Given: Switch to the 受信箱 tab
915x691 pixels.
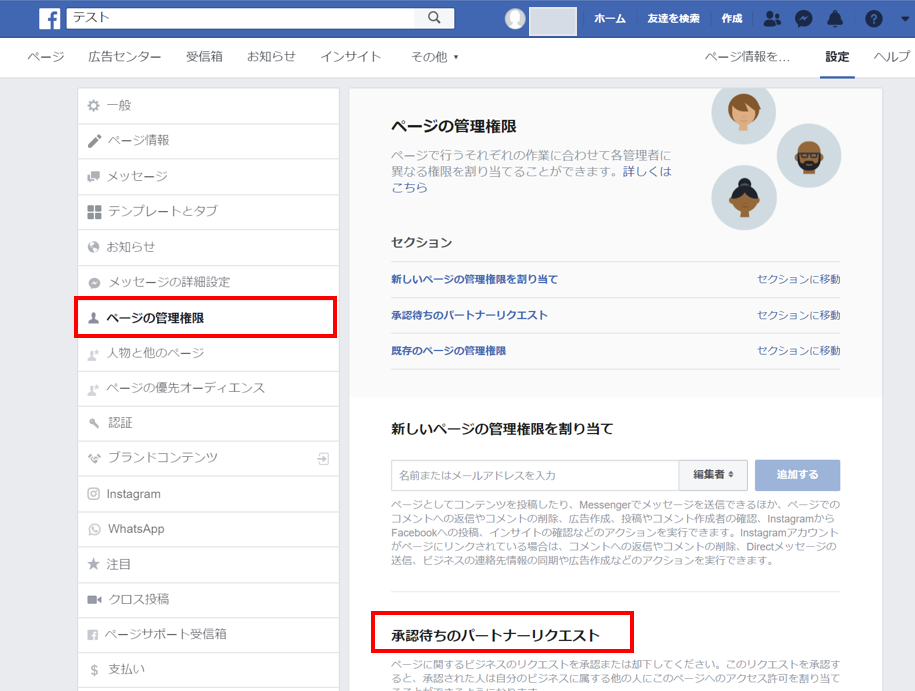Looking at the screenshot, I should coord(204,57).
